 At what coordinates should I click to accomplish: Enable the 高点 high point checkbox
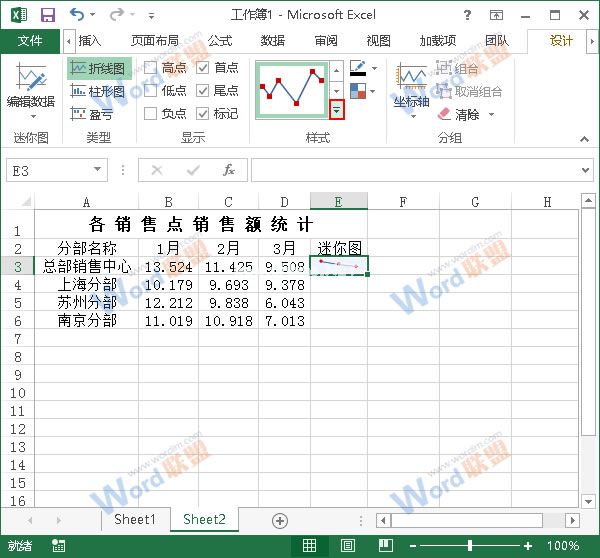point(150,67)
